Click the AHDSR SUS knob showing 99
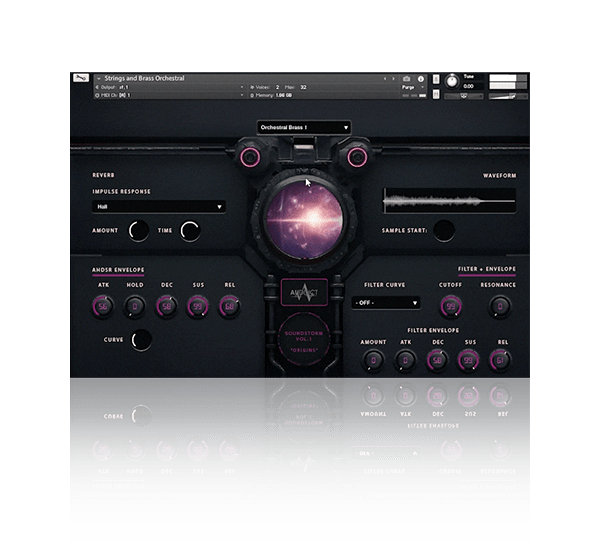600x543 pixels. pyautogui.click(x=198, y=307)
